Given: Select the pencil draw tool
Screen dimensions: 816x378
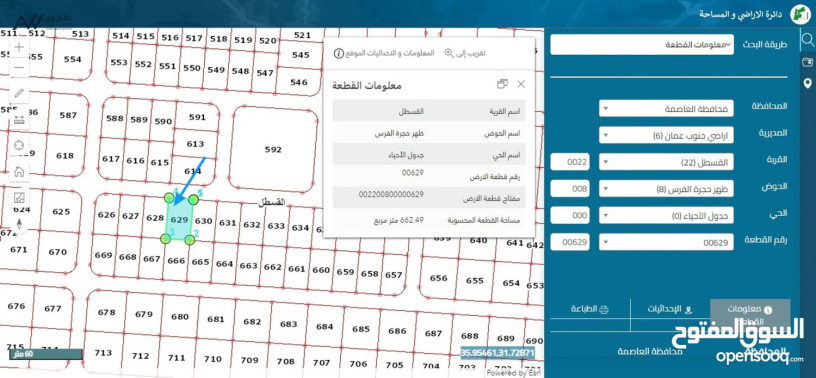Looking at the screenshot, I should [19, 94].
